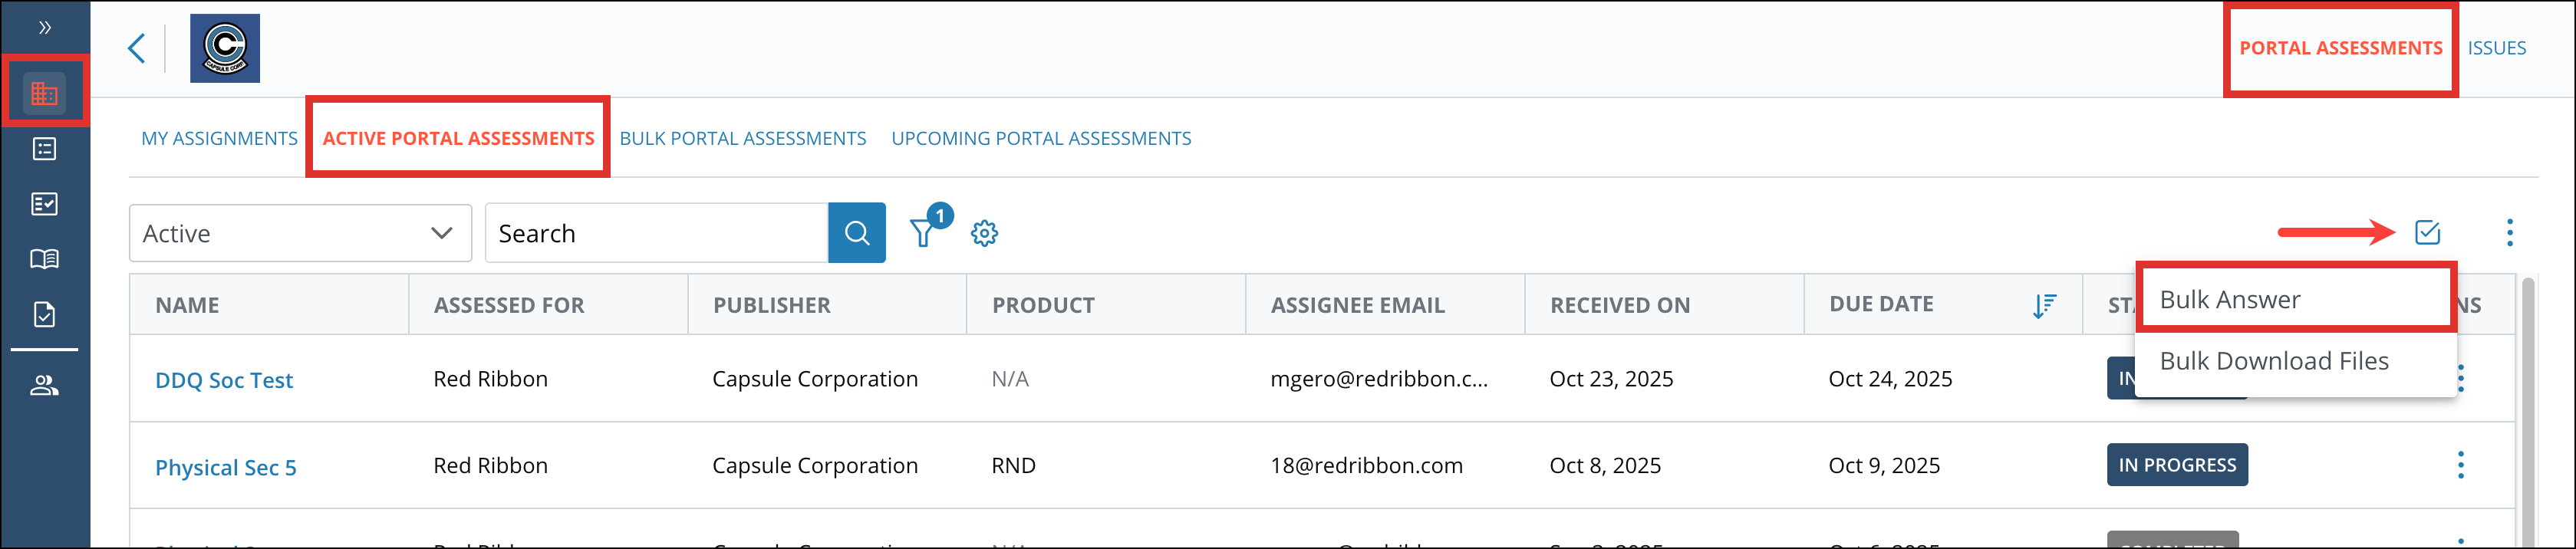The width and height of the screenshot is (2576, 549).
Task: Toggle sort order on the Due Date column
Action: coord(2044,304)
